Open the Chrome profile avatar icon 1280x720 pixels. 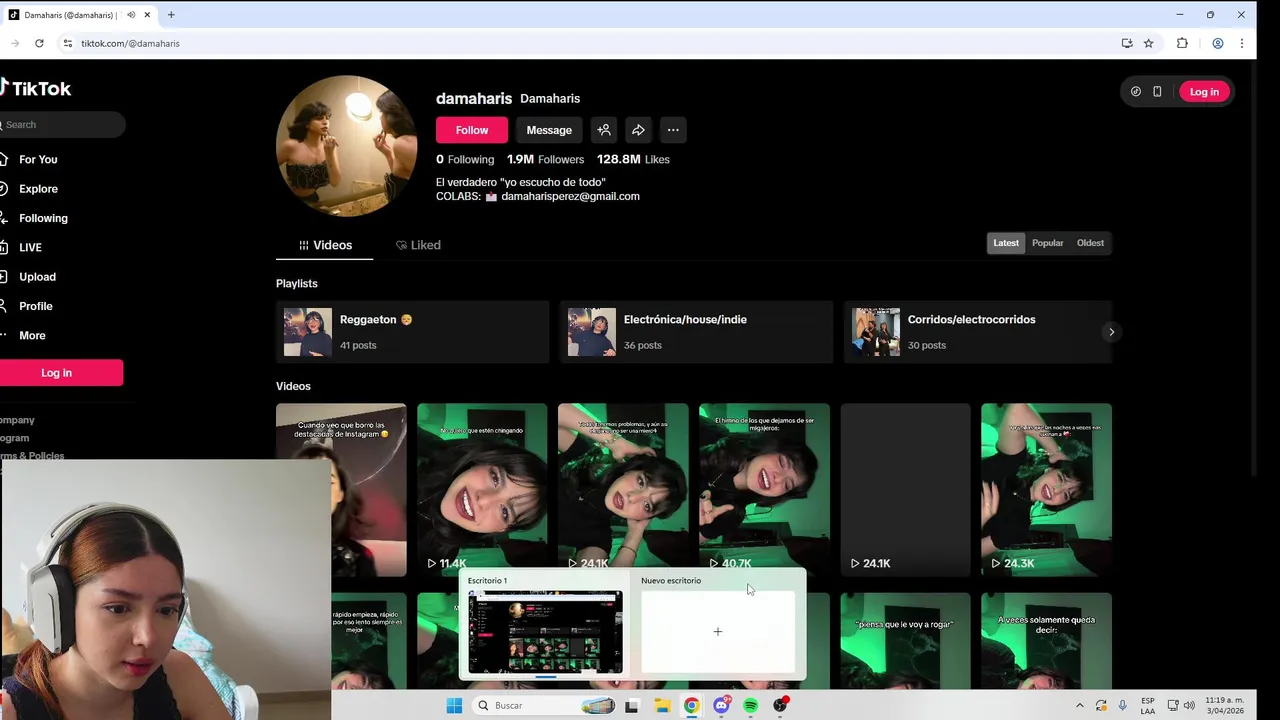click(x=1218, y=43)
